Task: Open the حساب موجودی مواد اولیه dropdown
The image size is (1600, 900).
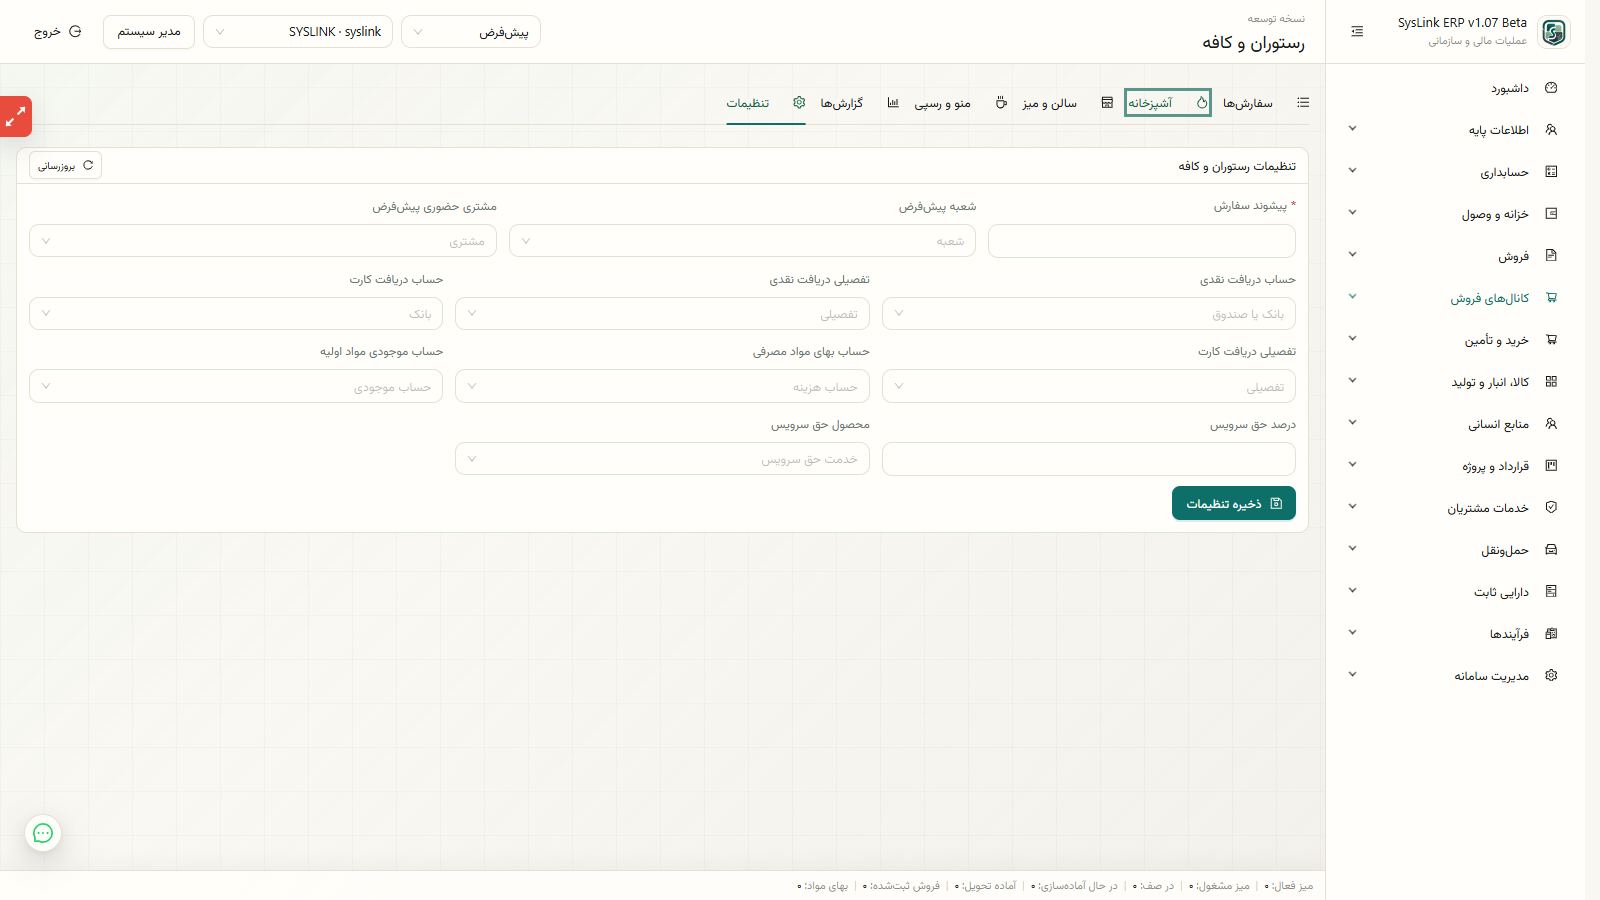Action: pyautogui.click(x=236, y=387)
